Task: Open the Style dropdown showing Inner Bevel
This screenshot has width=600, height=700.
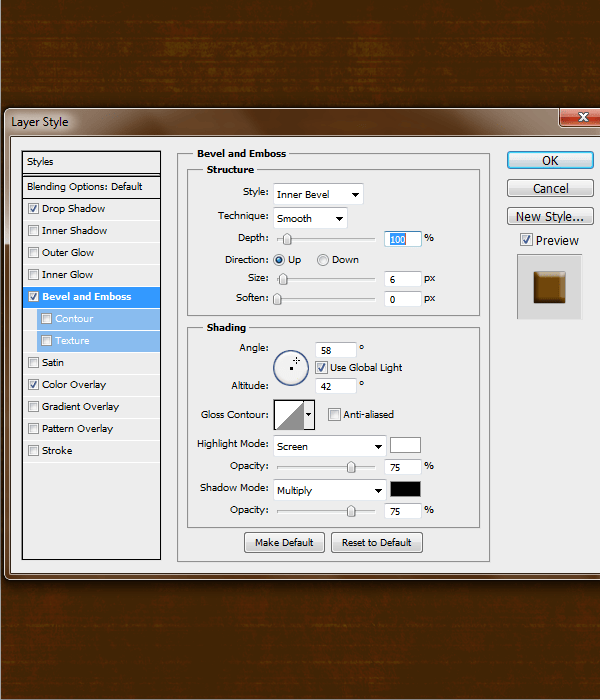Action: point(318,194)
